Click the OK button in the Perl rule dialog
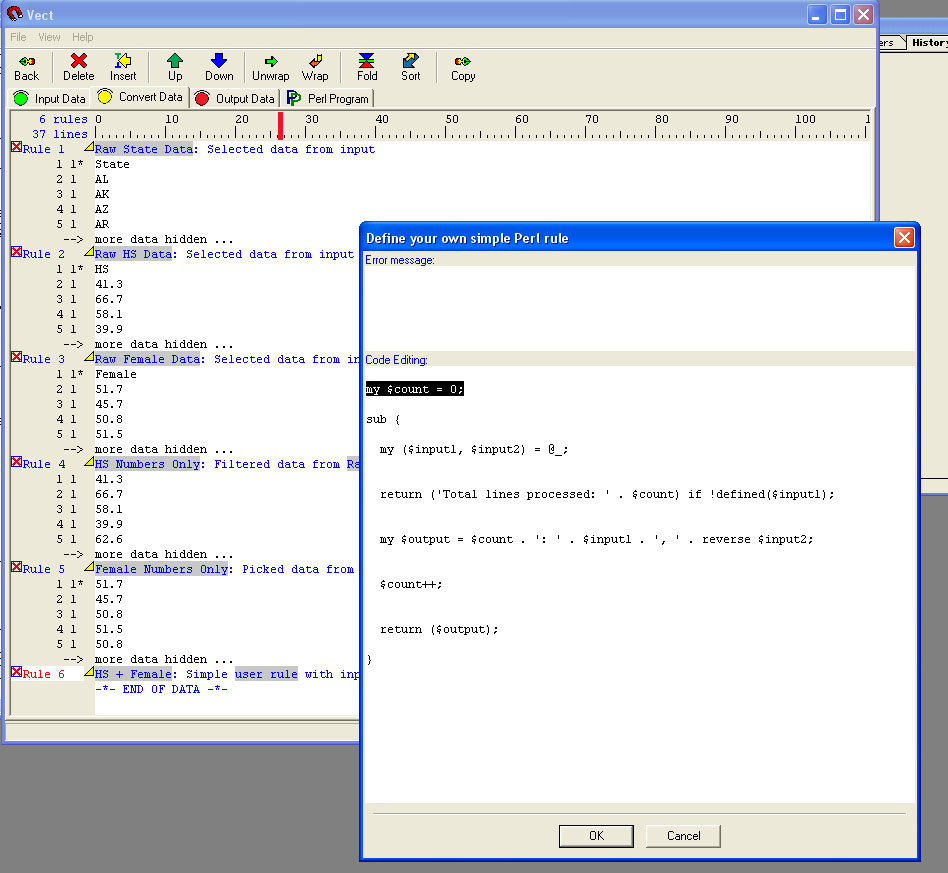The width and height of the screenshot is (948, 873). pyautogui.click(x=595, y=836)
